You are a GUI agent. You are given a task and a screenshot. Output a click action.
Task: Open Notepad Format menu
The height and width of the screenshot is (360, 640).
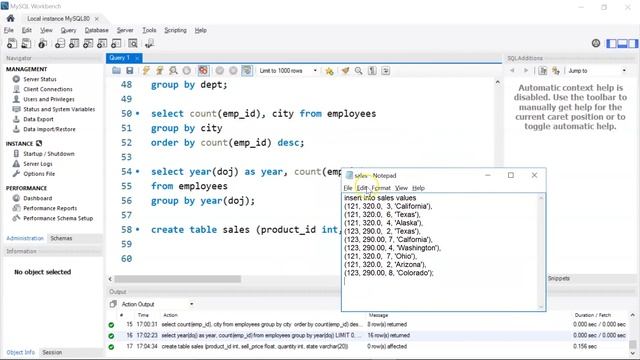point(381,188)
